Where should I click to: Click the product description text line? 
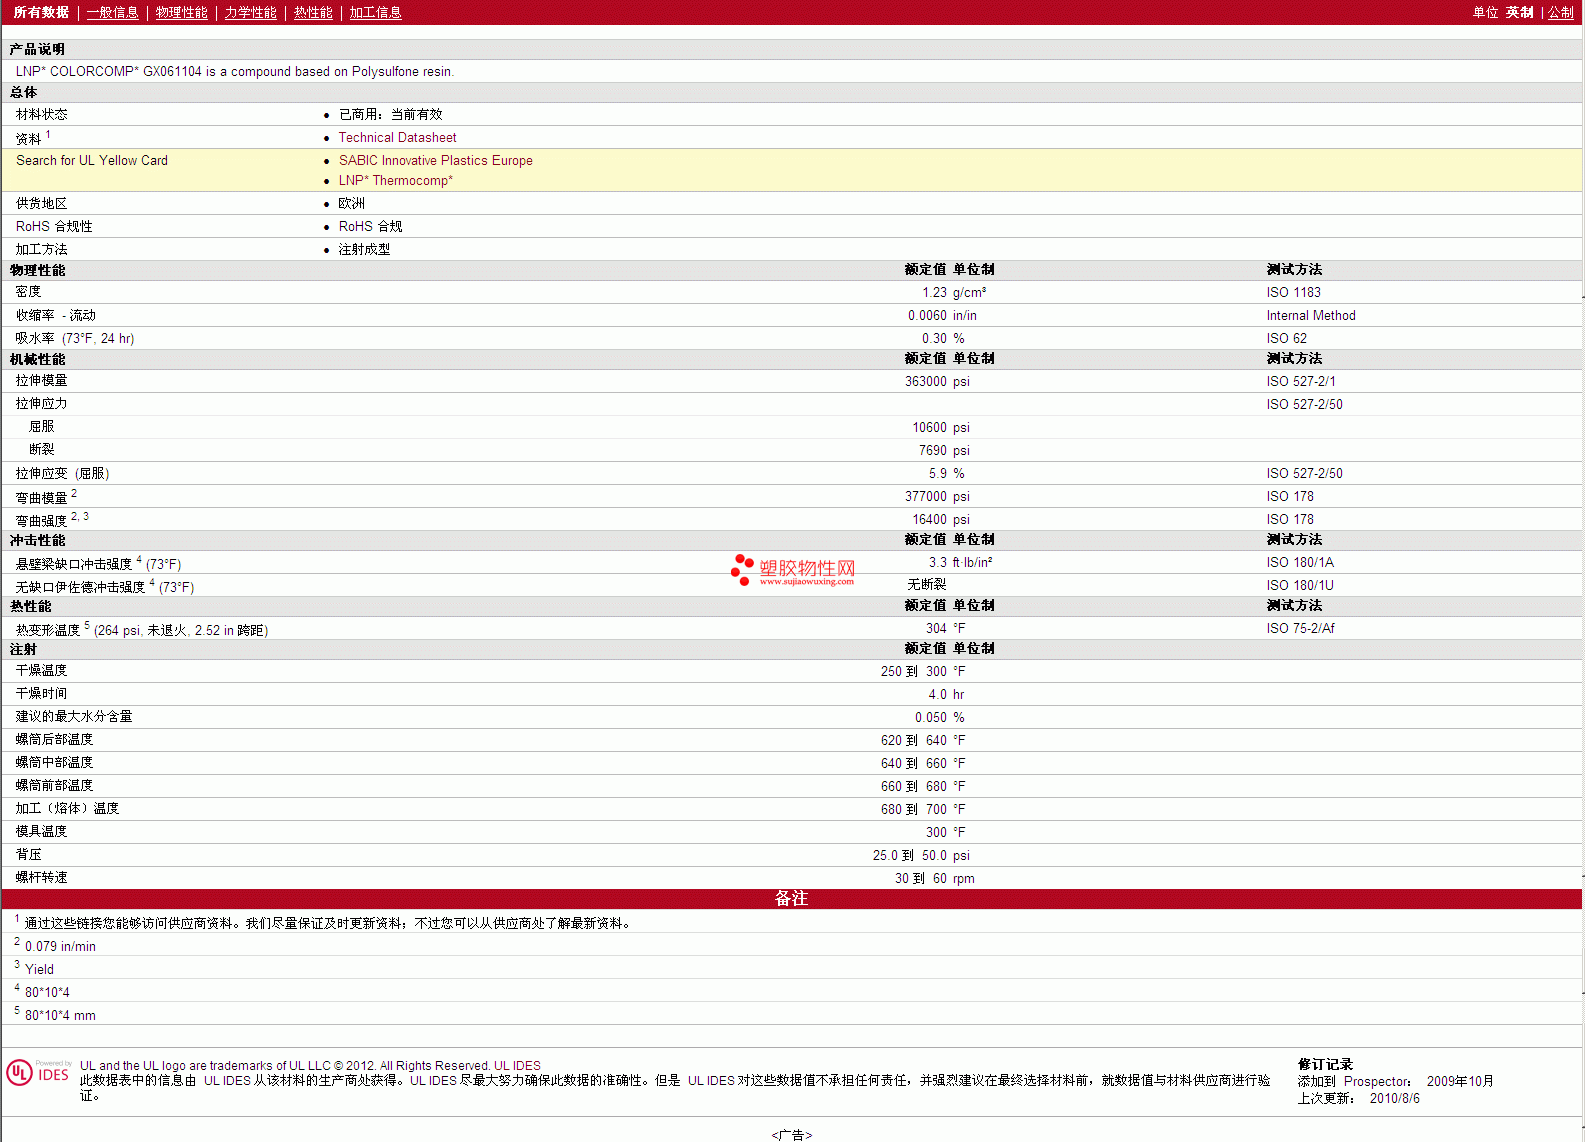point(234,72)
